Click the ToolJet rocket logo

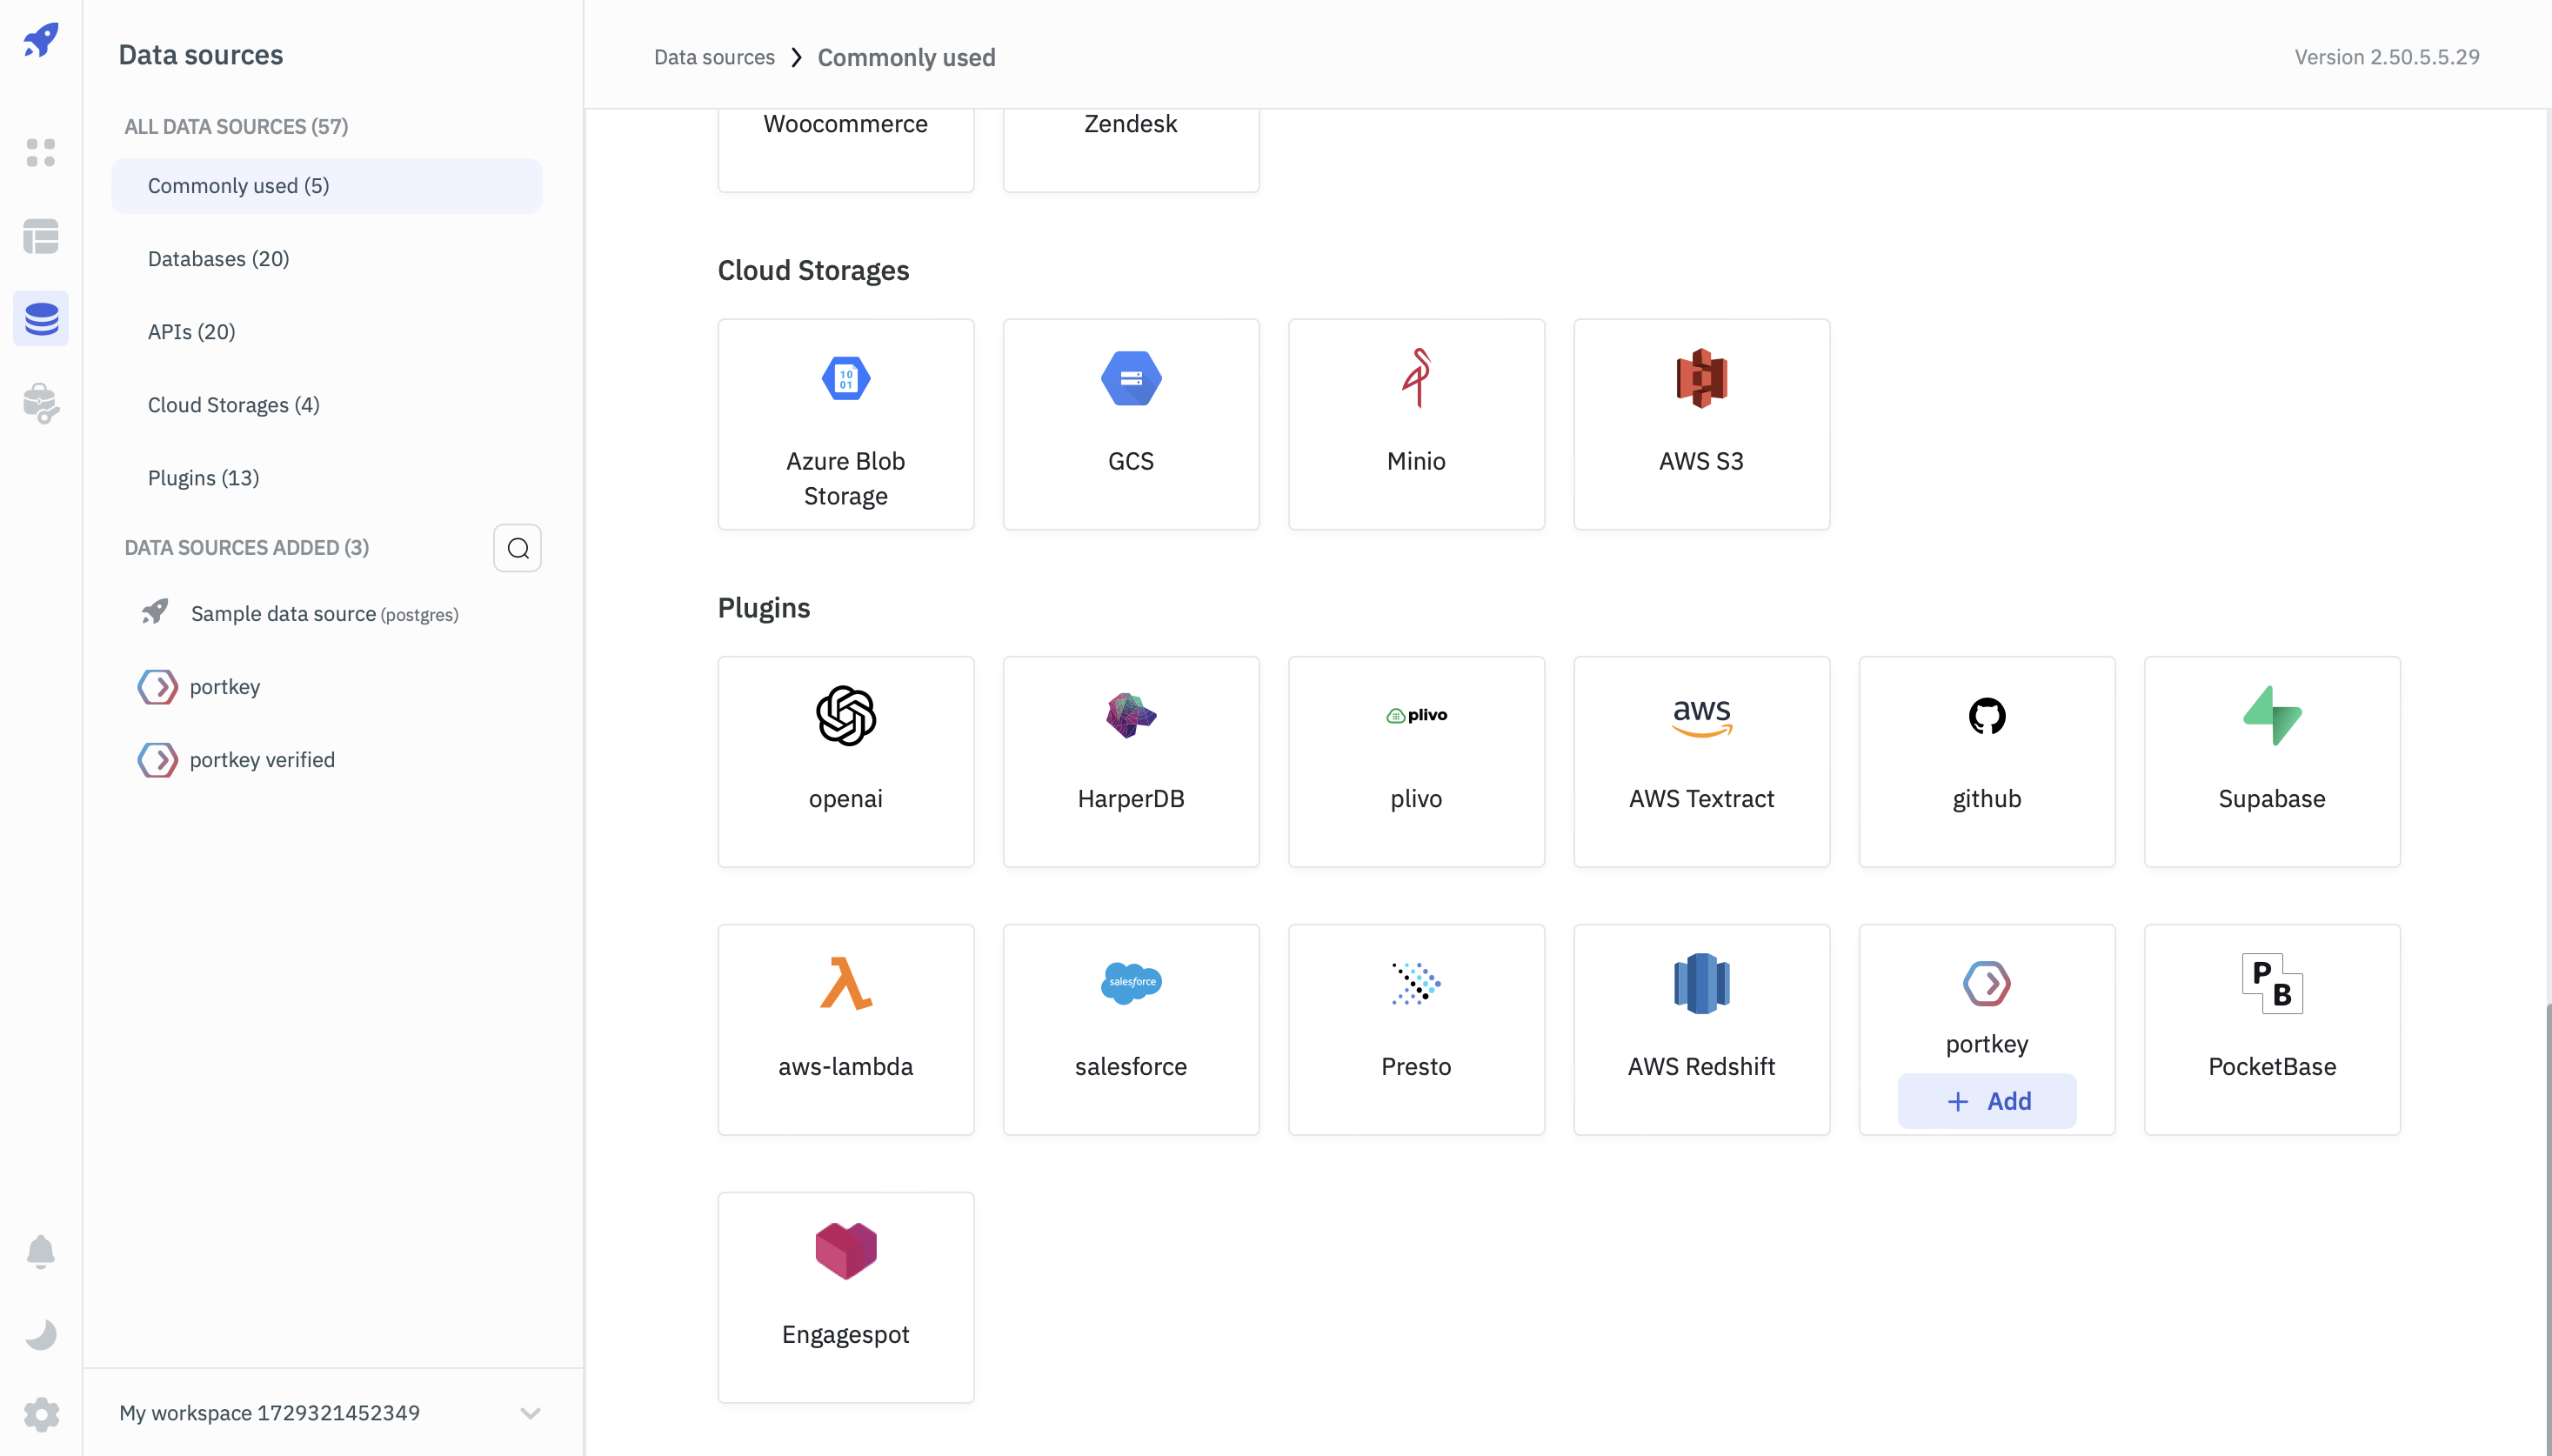41,41
